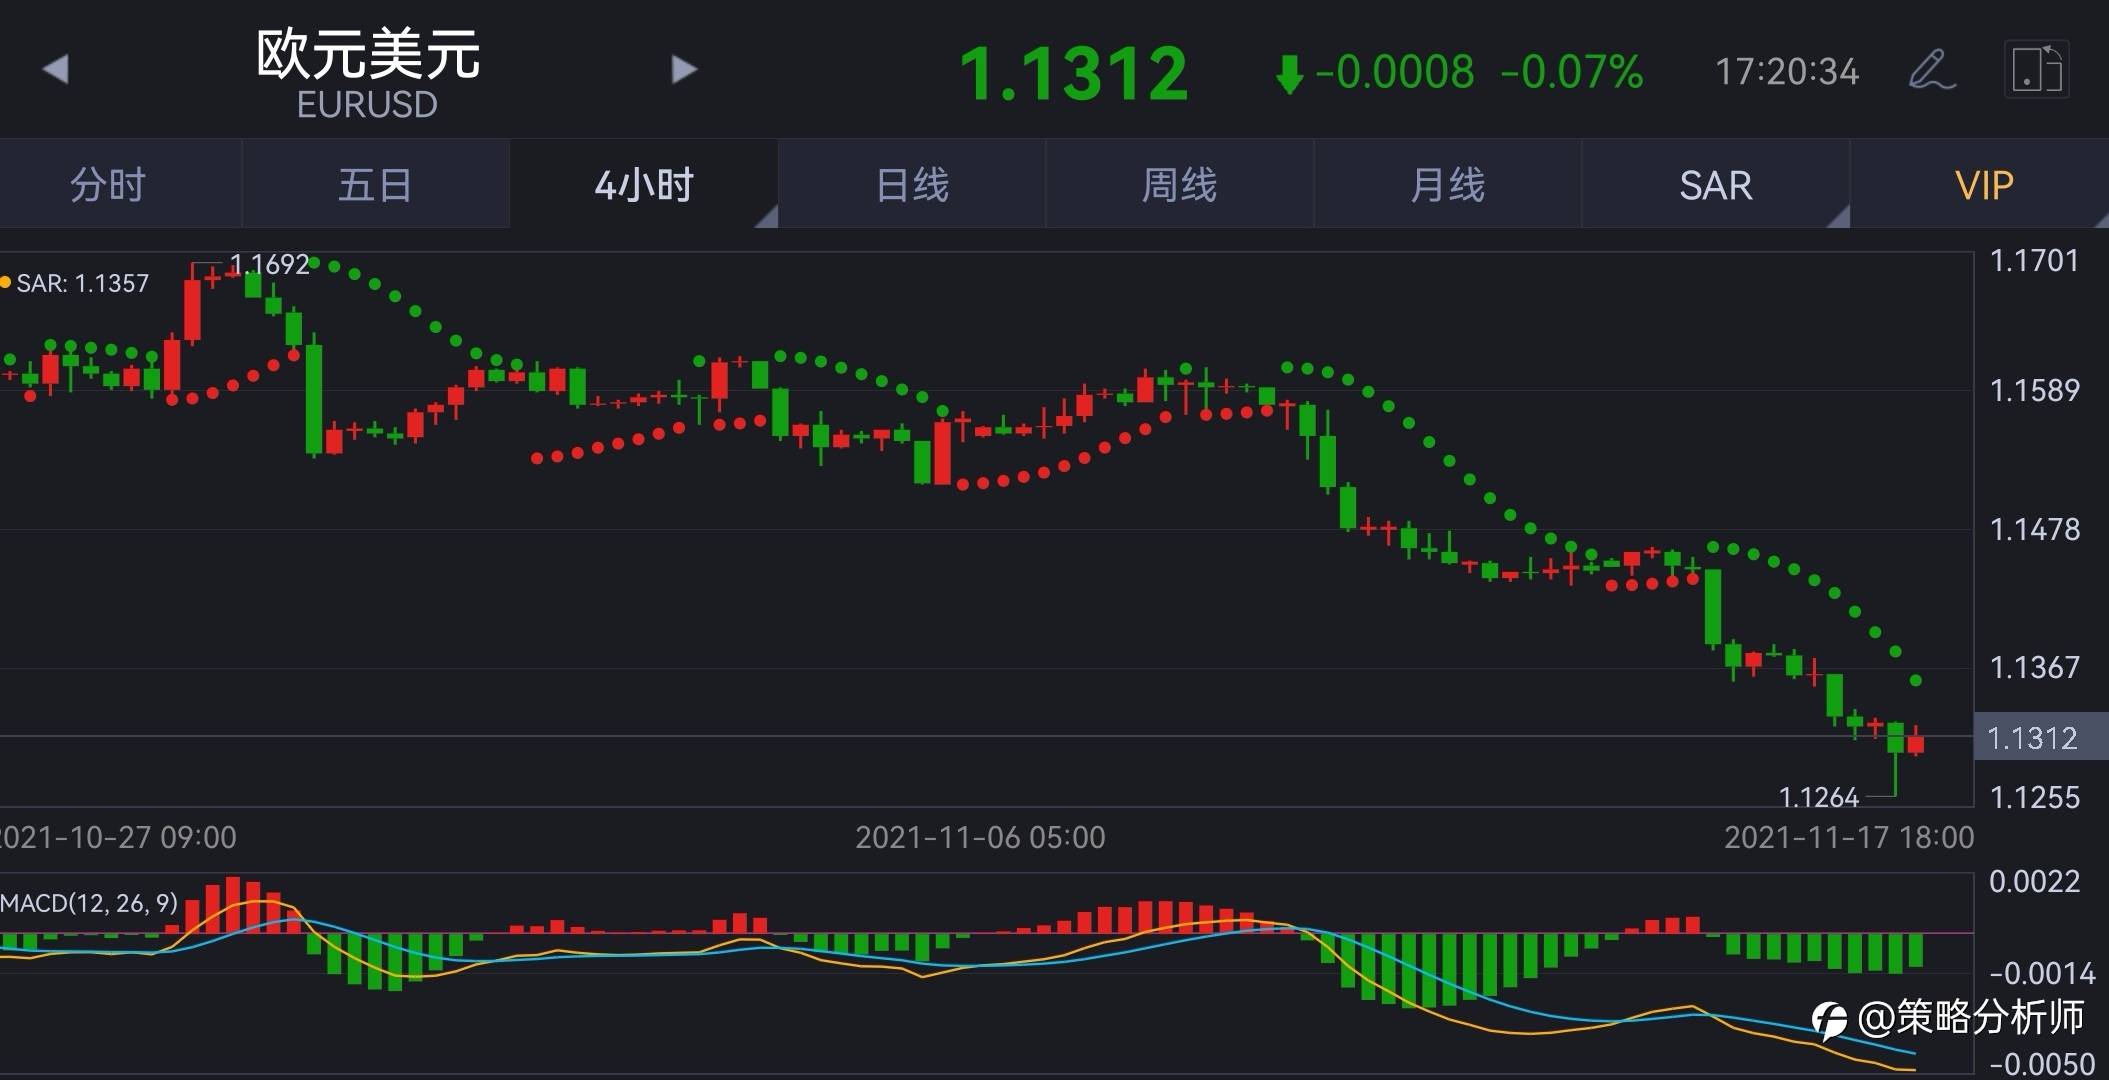Switch to the 周线 tab
The height and width of the screenshot is (1080, 2109).
tap(1180, 185)
